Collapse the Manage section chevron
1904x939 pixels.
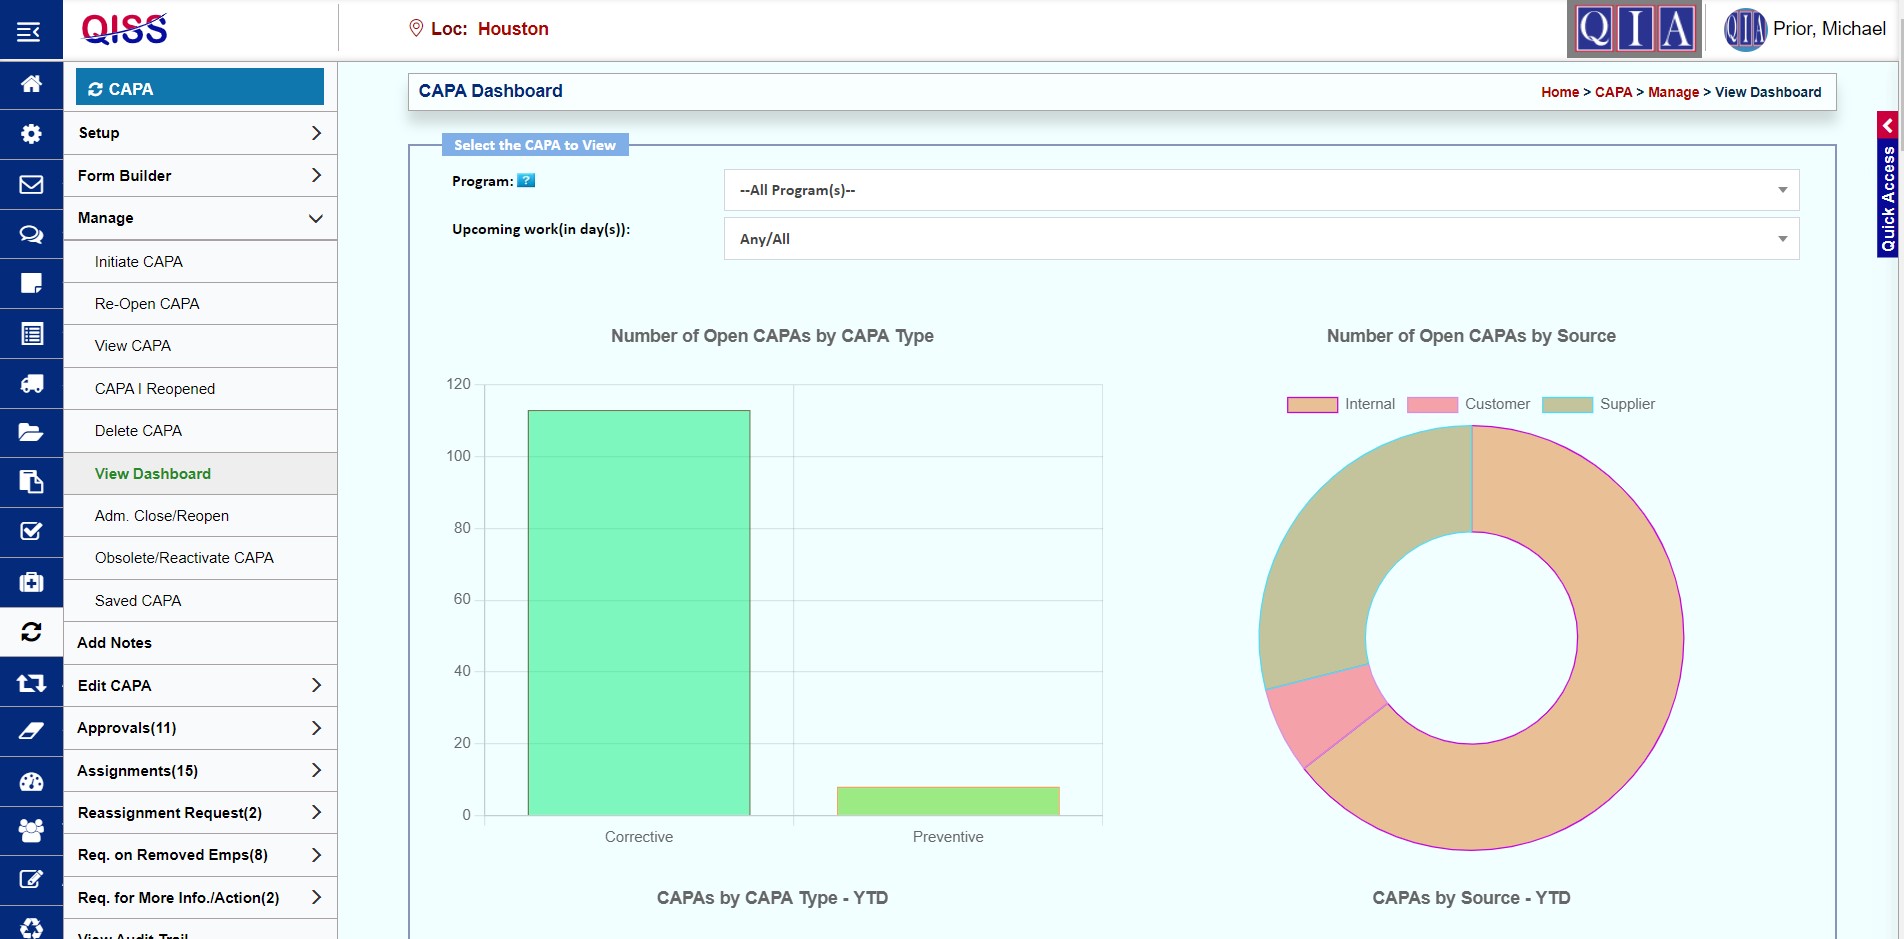click(x=315, y=218)
